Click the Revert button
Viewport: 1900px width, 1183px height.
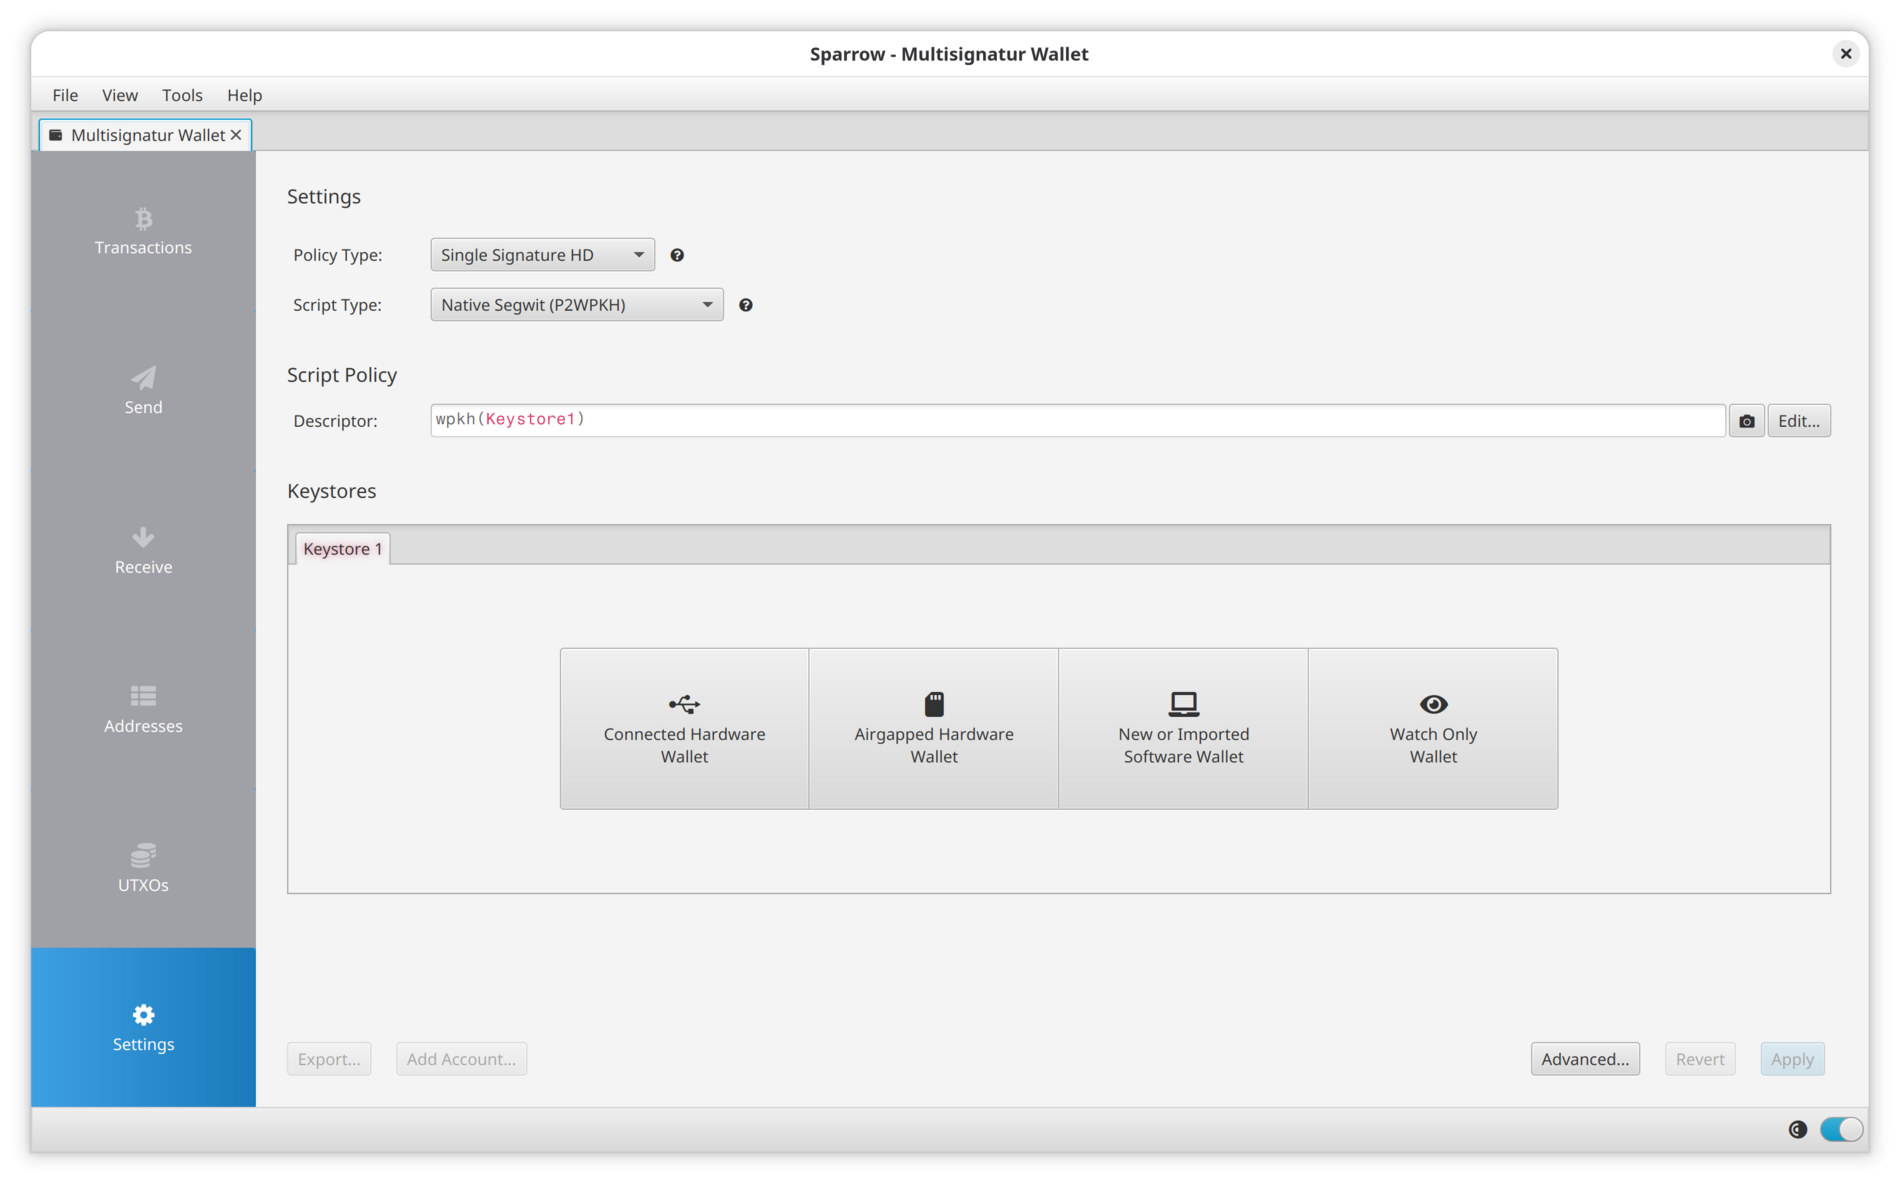[1700, 1059]
